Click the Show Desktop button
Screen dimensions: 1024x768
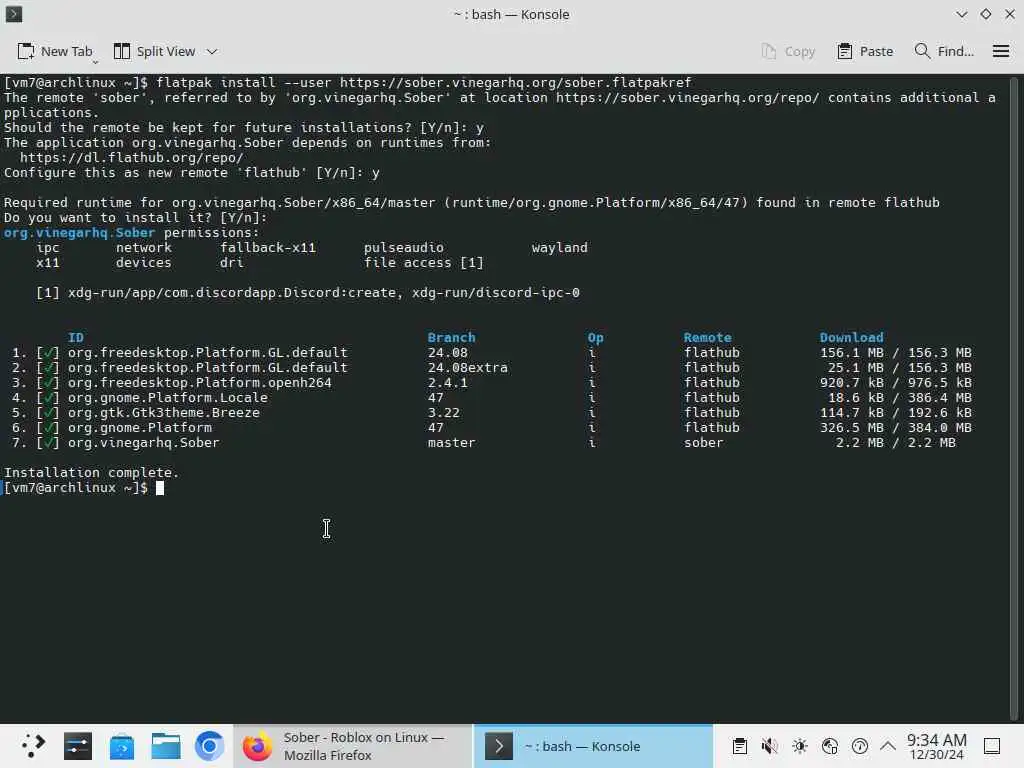pyautogui.click(x=992, y=746)
